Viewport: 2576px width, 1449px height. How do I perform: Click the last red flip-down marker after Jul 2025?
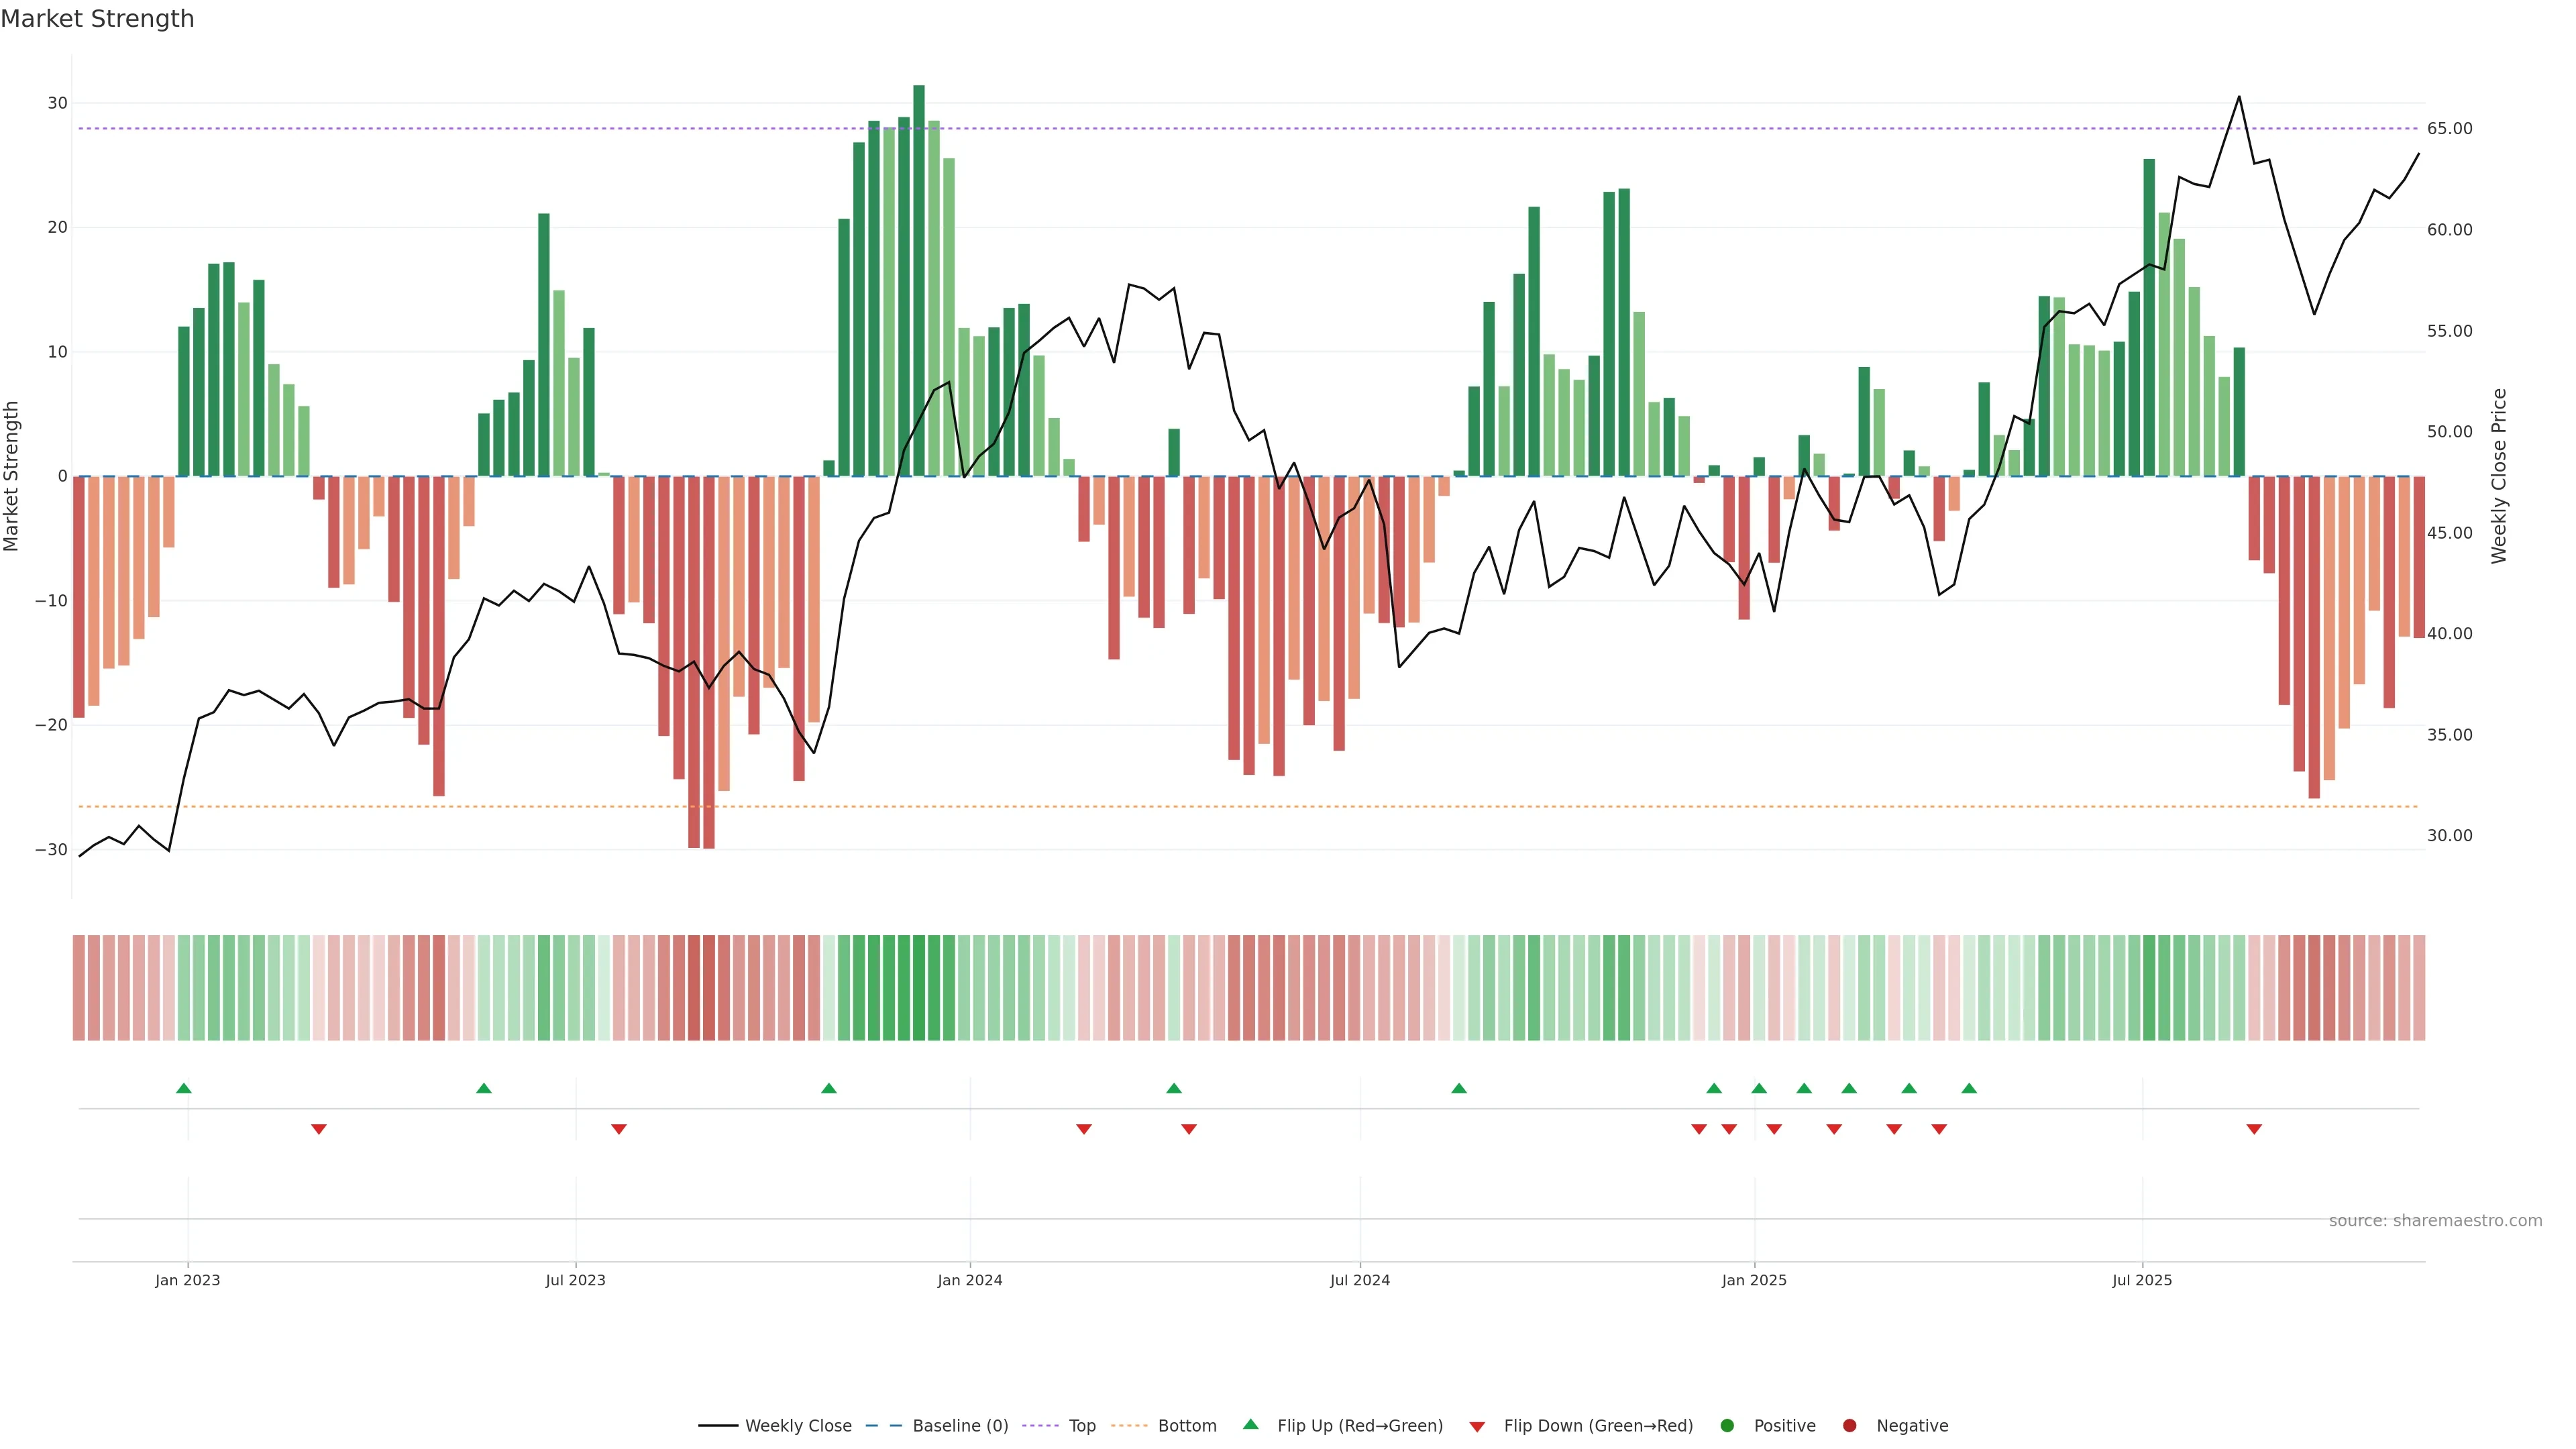tap(2254, 1129)
